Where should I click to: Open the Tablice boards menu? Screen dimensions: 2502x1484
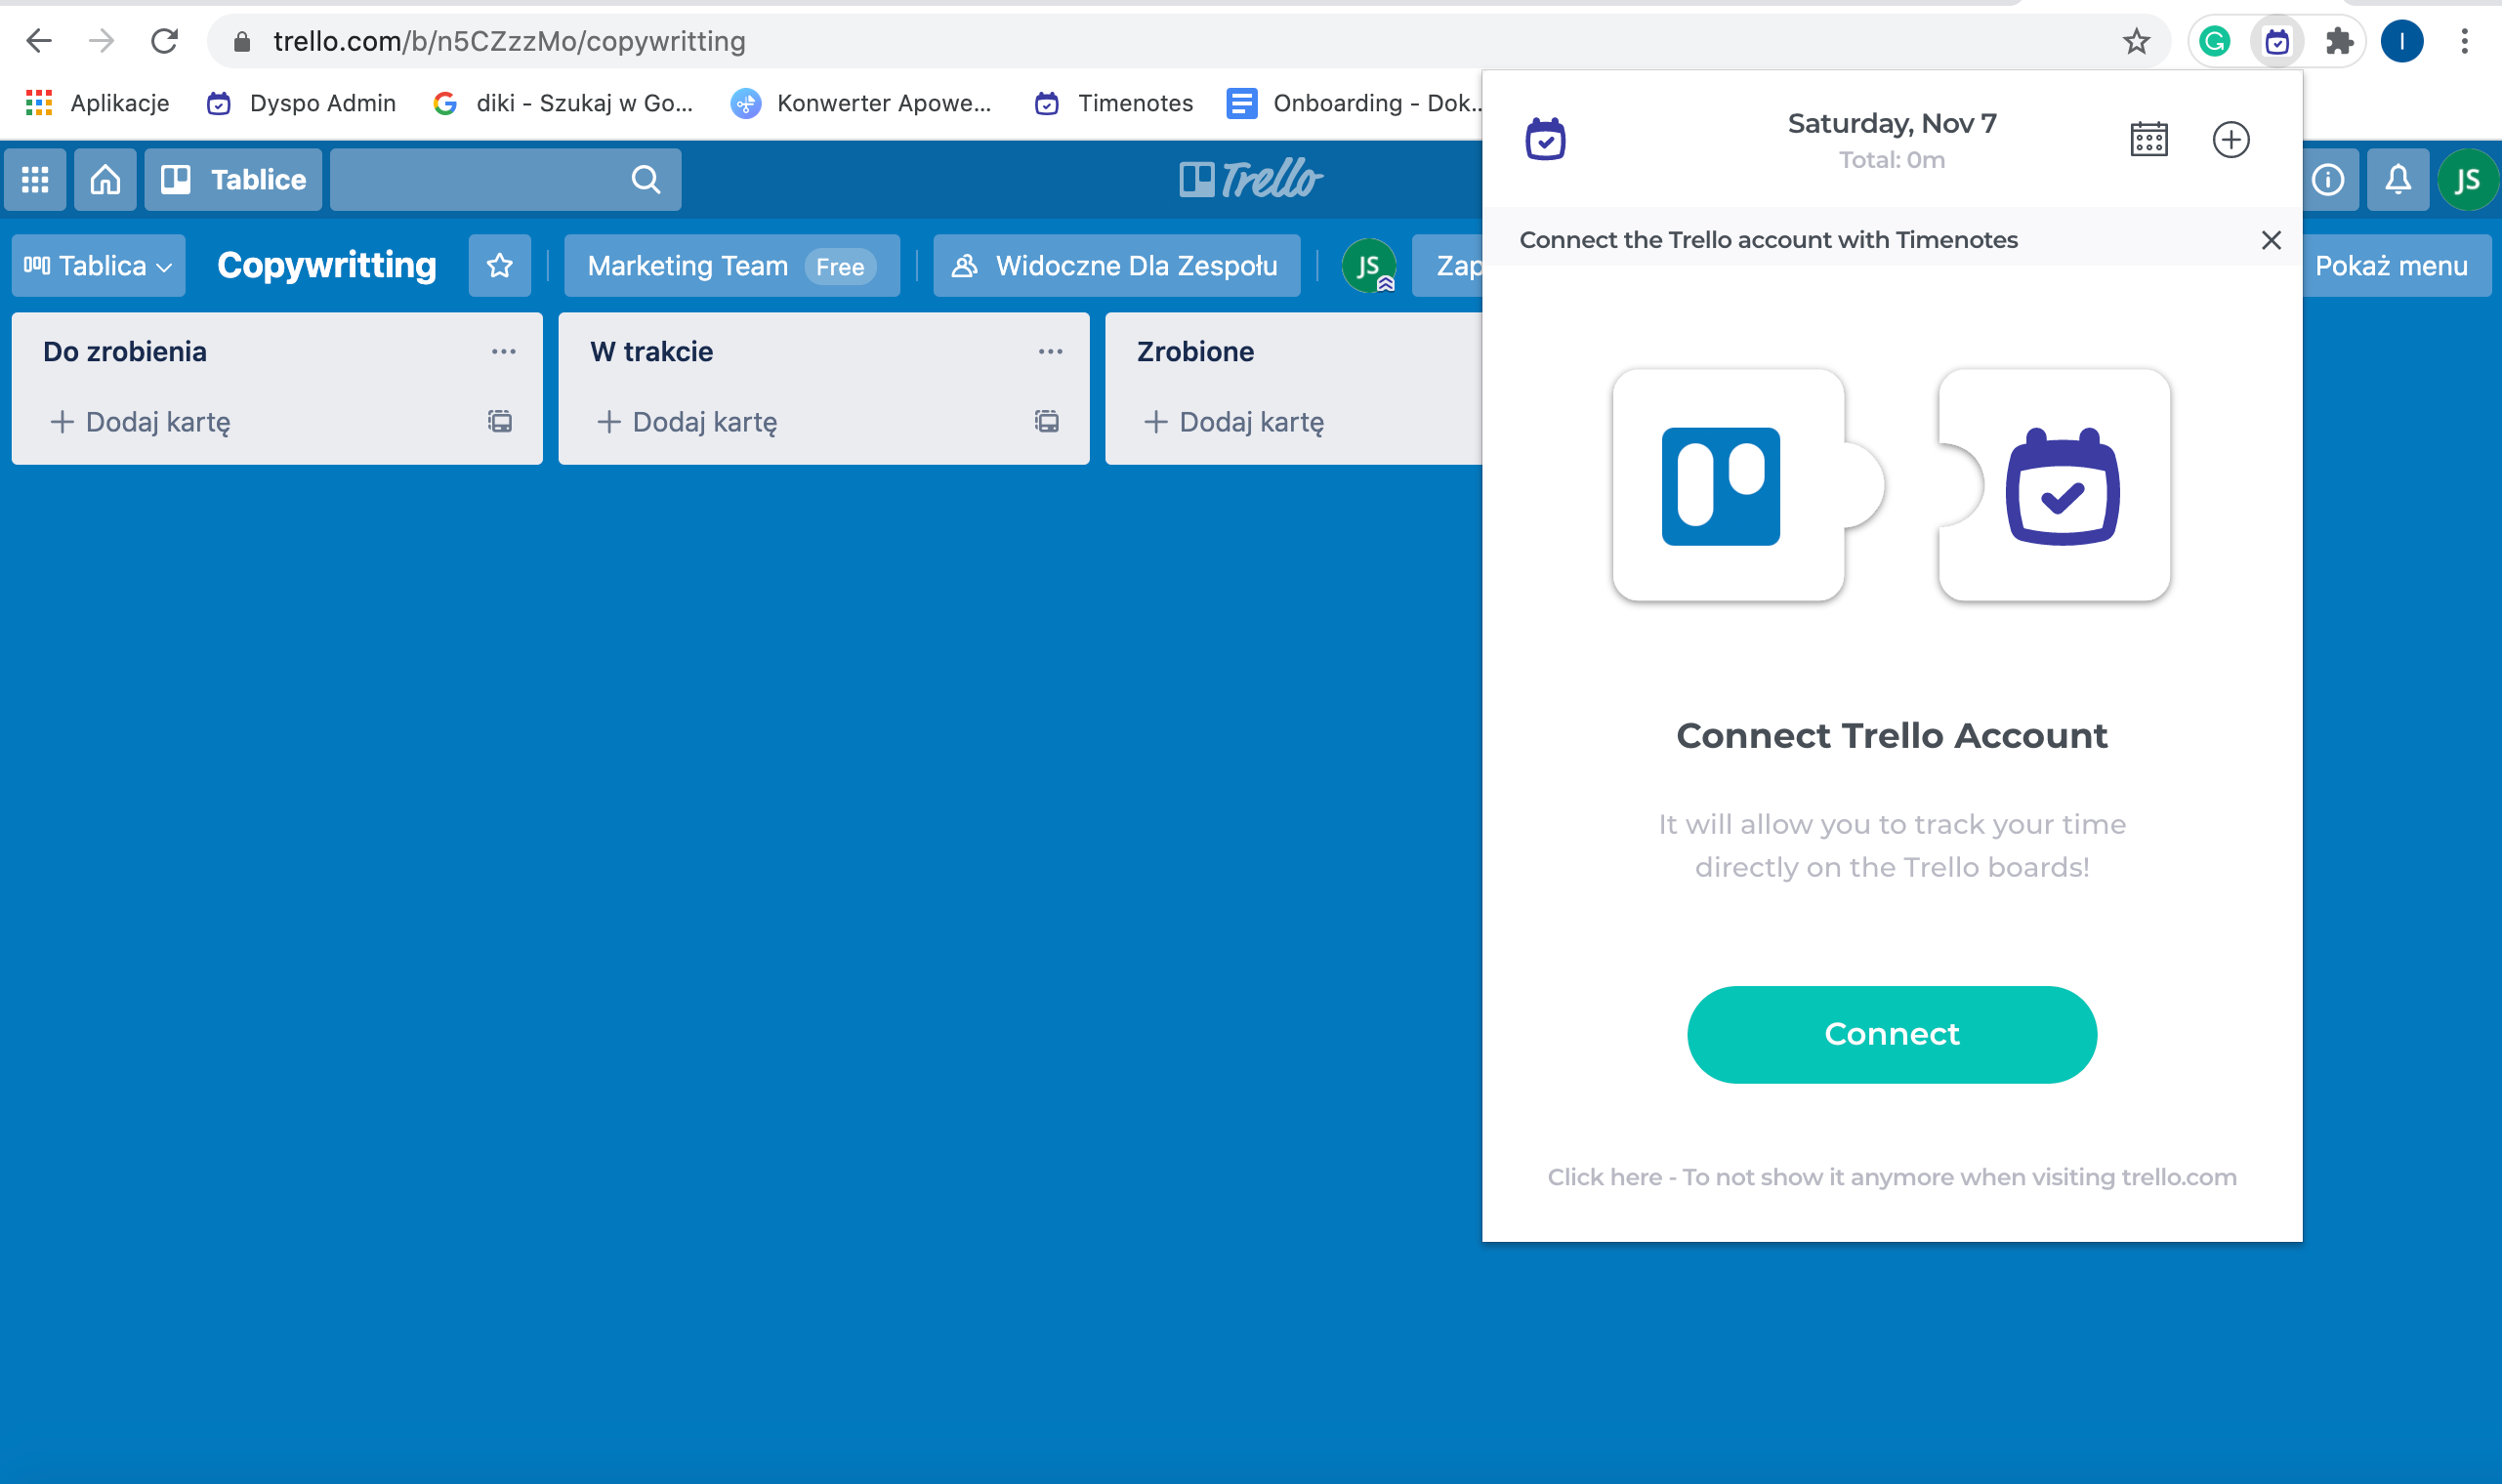click(x=233, y=180)
